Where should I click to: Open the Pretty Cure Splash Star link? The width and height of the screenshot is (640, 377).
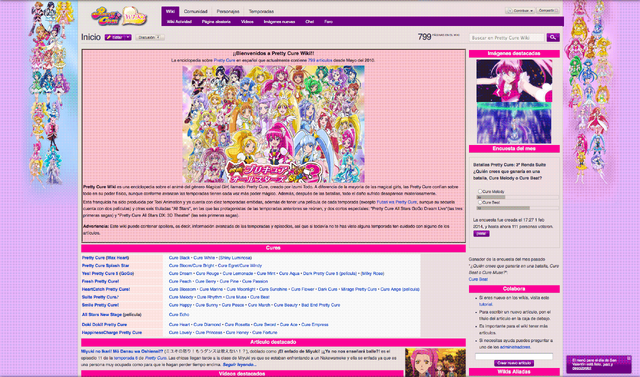(105, 266)
